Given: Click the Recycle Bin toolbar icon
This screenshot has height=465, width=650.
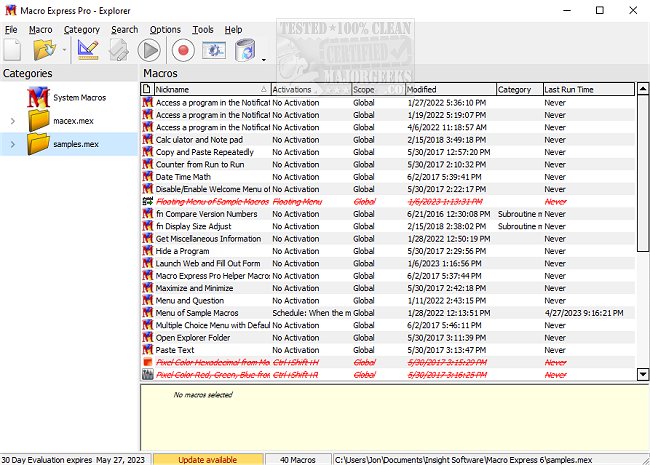Looking at the screenshot, I should tap(245, 50).
